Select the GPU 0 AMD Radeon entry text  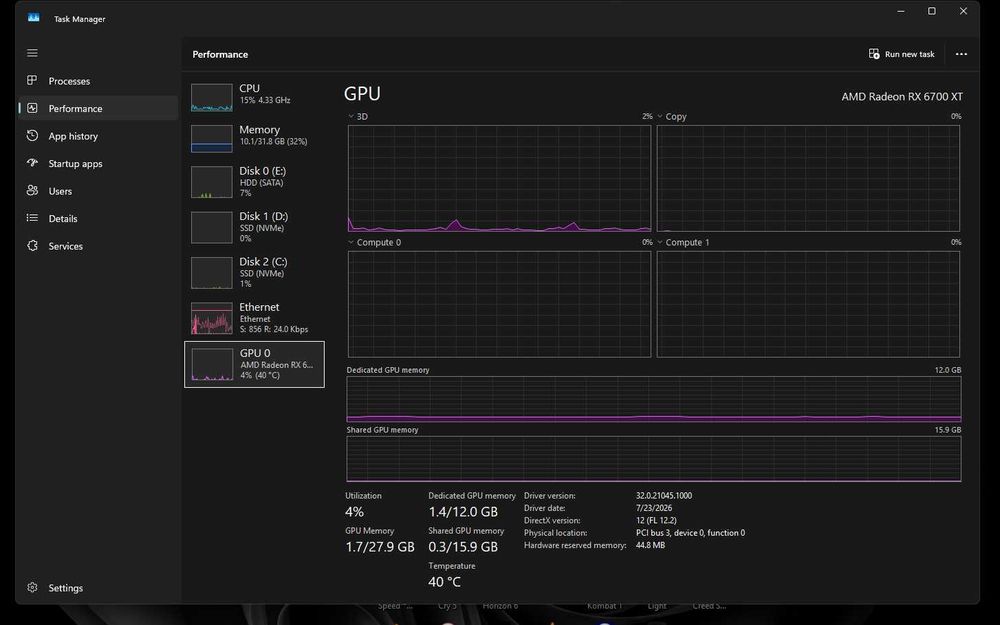click(276, 364)
